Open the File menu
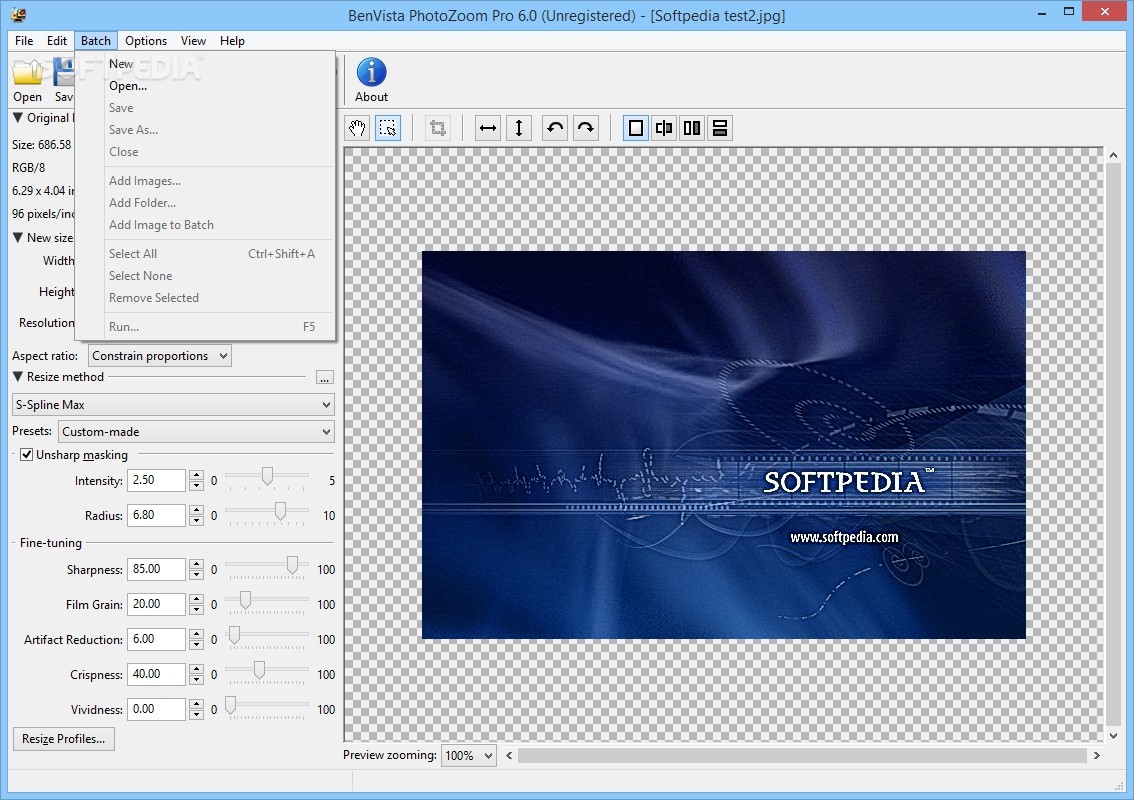This screenshot has height=800, width=1134. tap(24, 41)
